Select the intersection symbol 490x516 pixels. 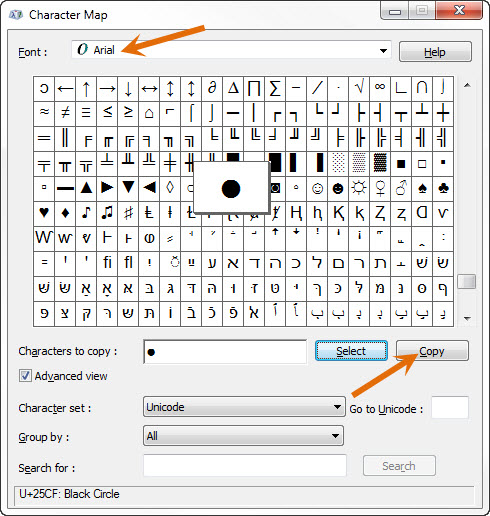tap(422, 89)
